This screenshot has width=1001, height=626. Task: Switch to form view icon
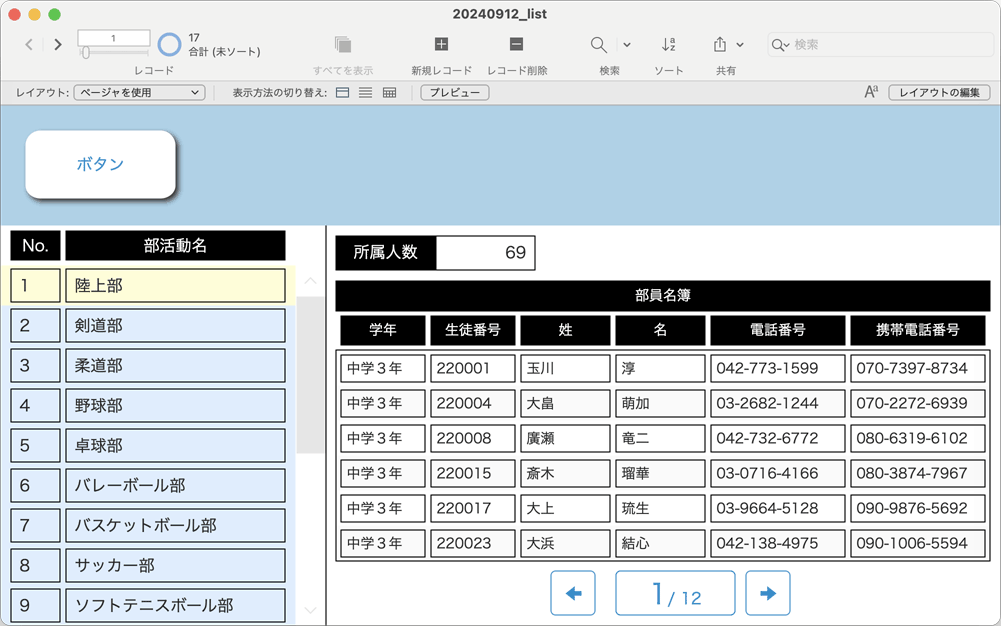coord(343,93)
